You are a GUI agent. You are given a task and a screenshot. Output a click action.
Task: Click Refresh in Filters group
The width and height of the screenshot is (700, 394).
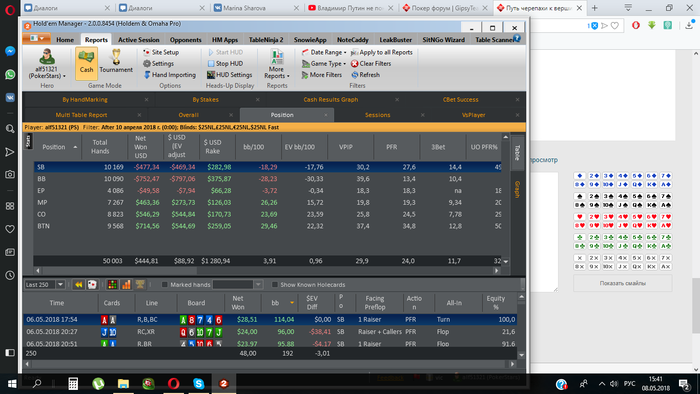tap(365, 75)
